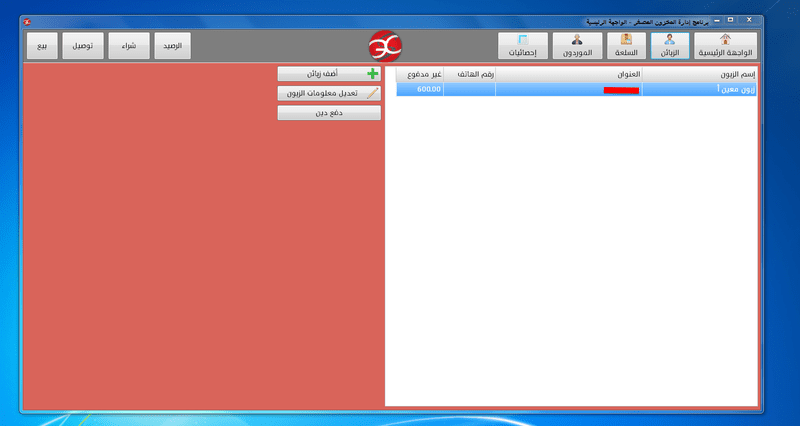This screenshot has width=800, height=426.
Task: Click the green plus icon
Action: (373, 74)
